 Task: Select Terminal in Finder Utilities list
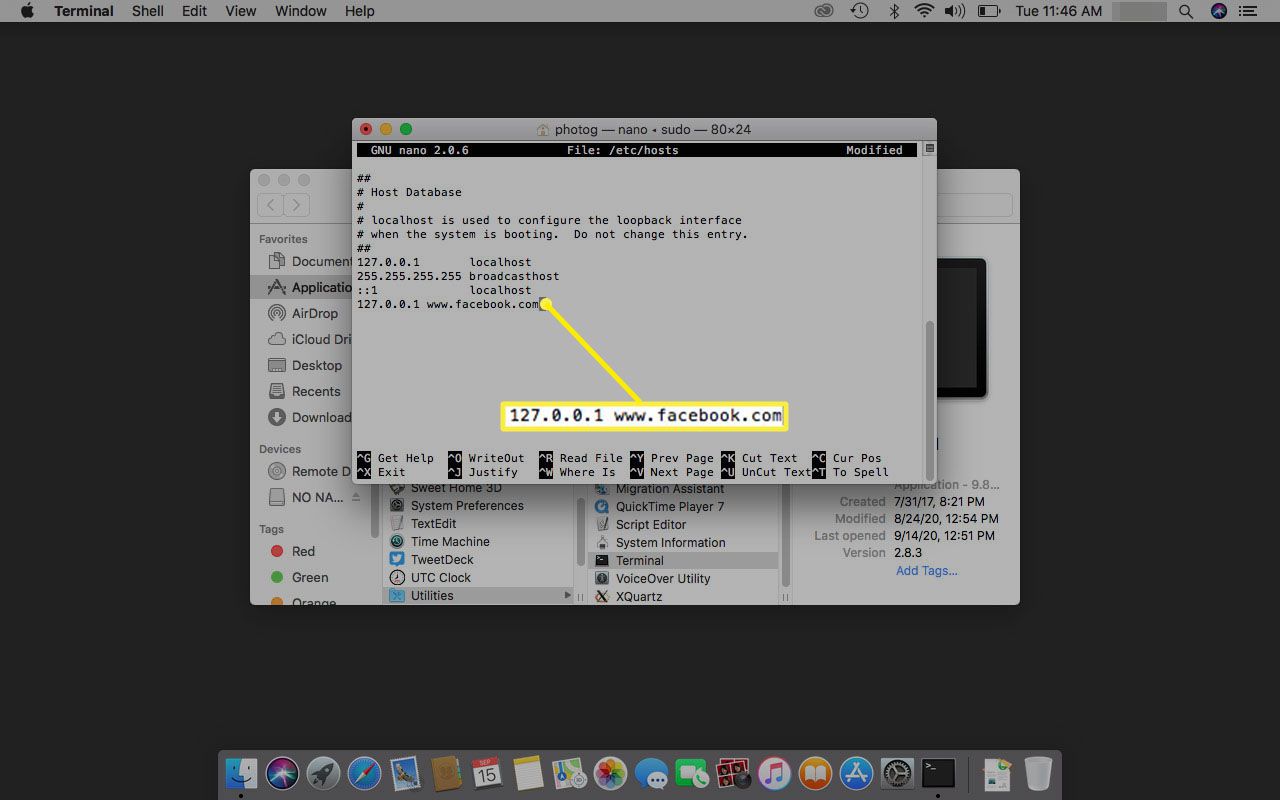pos(683,560)
